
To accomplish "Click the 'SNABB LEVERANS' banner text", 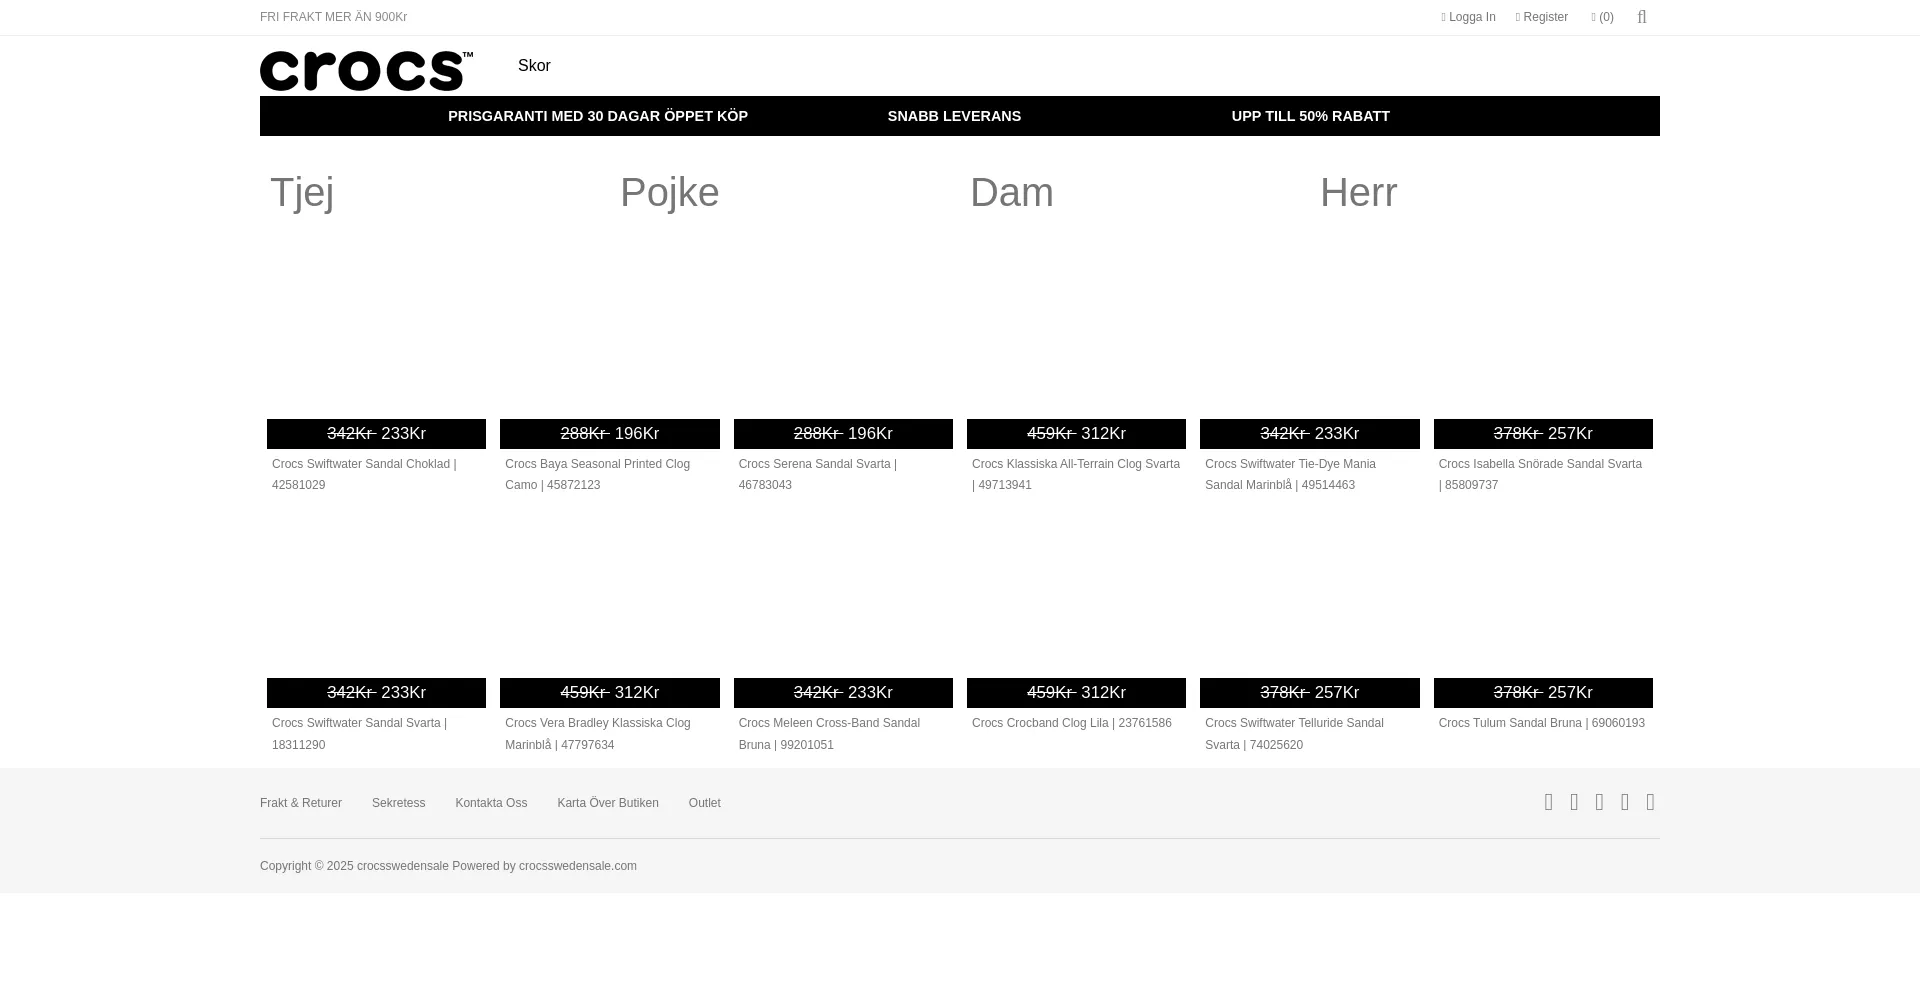I will point(954,116).
